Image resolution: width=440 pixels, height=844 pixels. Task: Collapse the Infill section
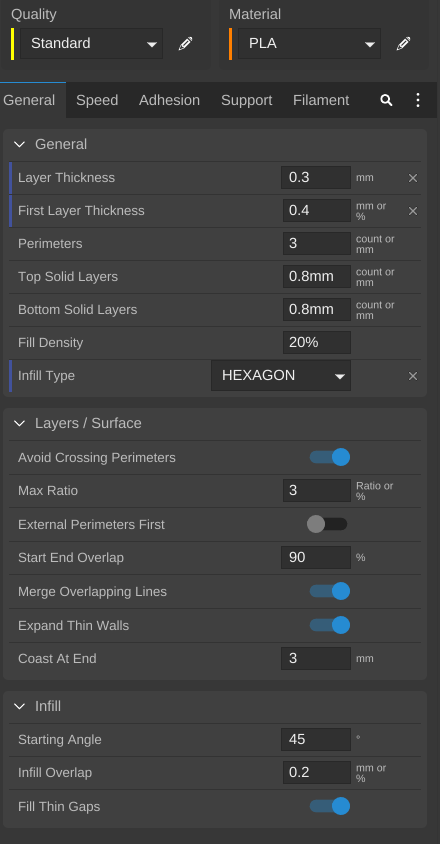point(19,706)
